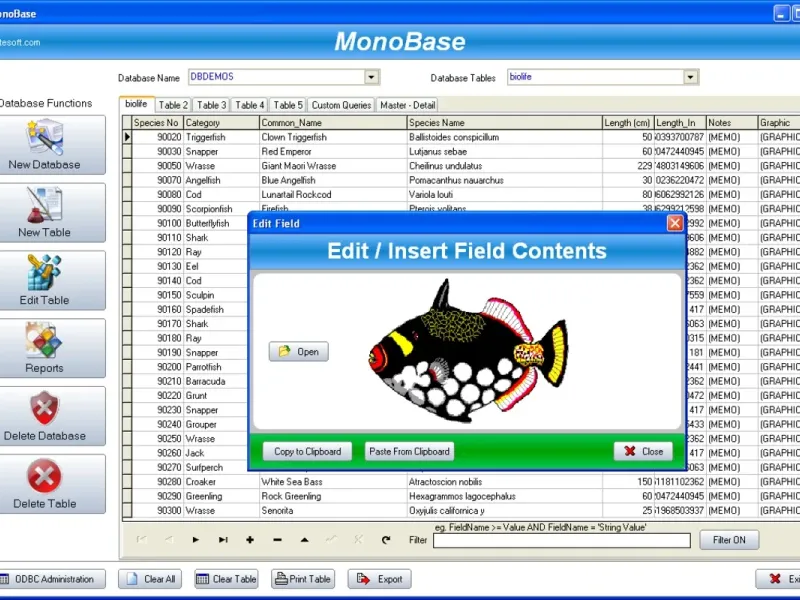Image resolution: width=800 pixels, height=600 pixels.
Task: Select the cell 'Rock Greenling'
Action: tap(333, 496)
